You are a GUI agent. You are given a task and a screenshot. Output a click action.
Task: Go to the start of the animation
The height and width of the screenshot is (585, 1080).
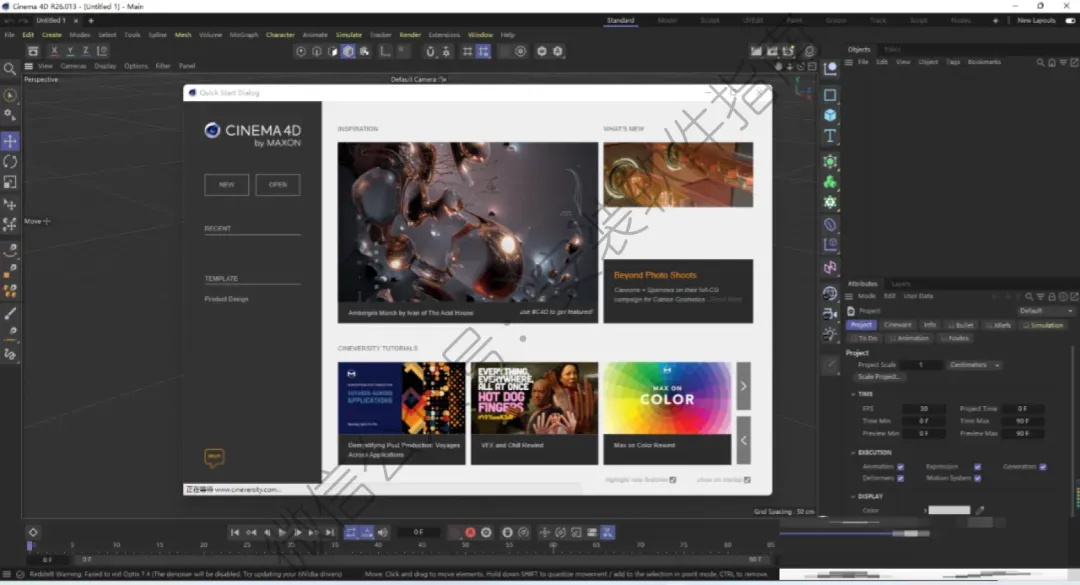(235, 533)
